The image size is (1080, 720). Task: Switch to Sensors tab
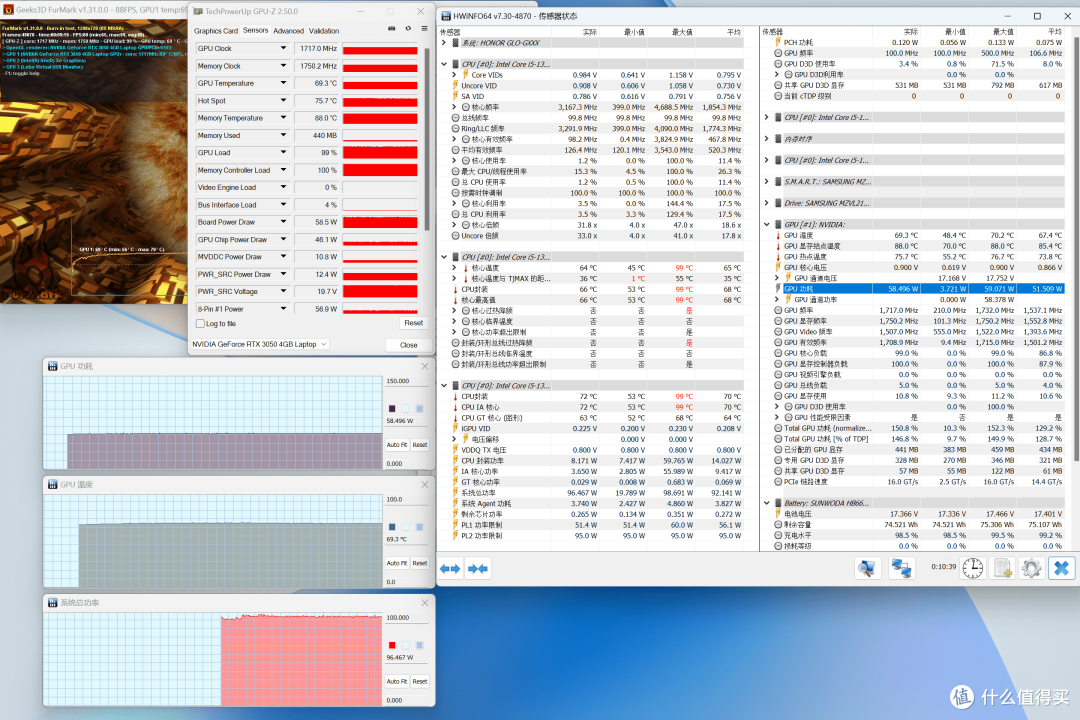click(x=256, y=30)
